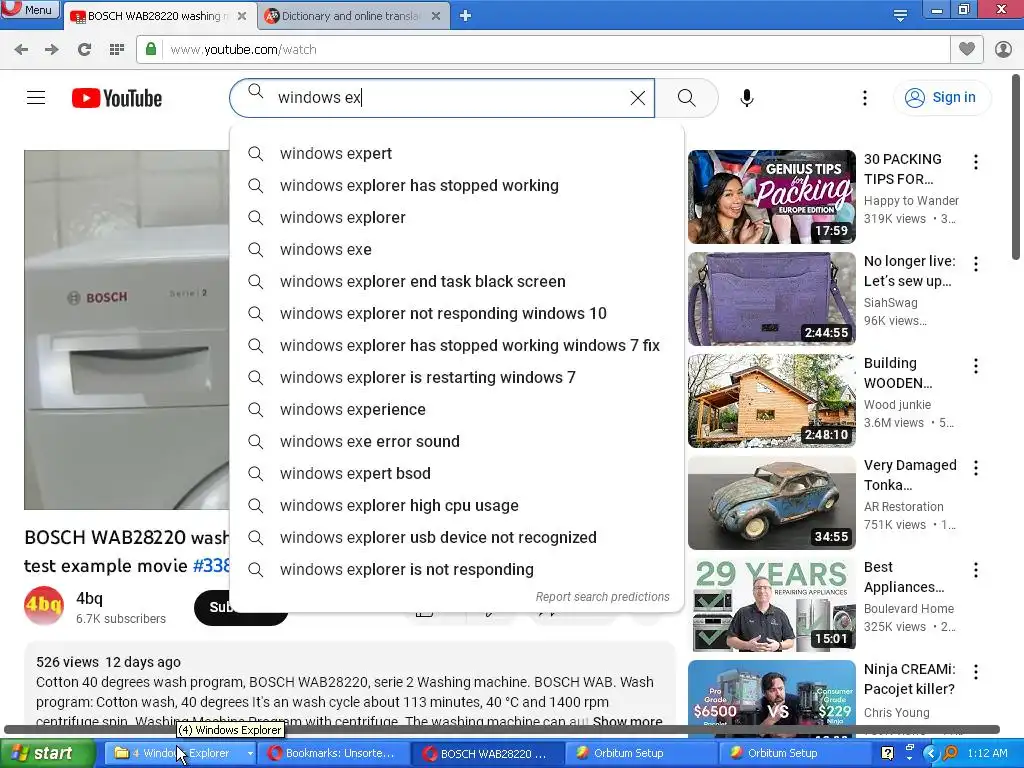
Task: Select 'windows explorer high cpu usage'
Action: tap(456, 505)
